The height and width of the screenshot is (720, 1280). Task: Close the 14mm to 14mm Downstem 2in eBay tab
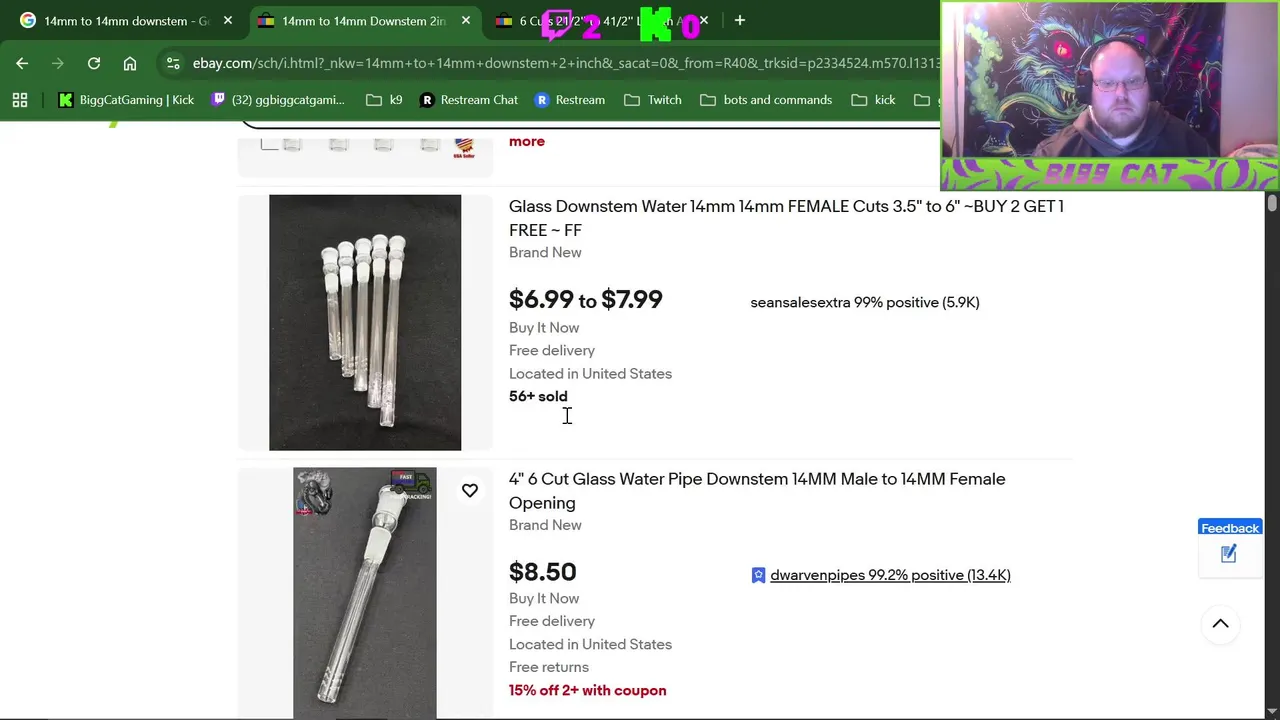(x=465, y=20)
